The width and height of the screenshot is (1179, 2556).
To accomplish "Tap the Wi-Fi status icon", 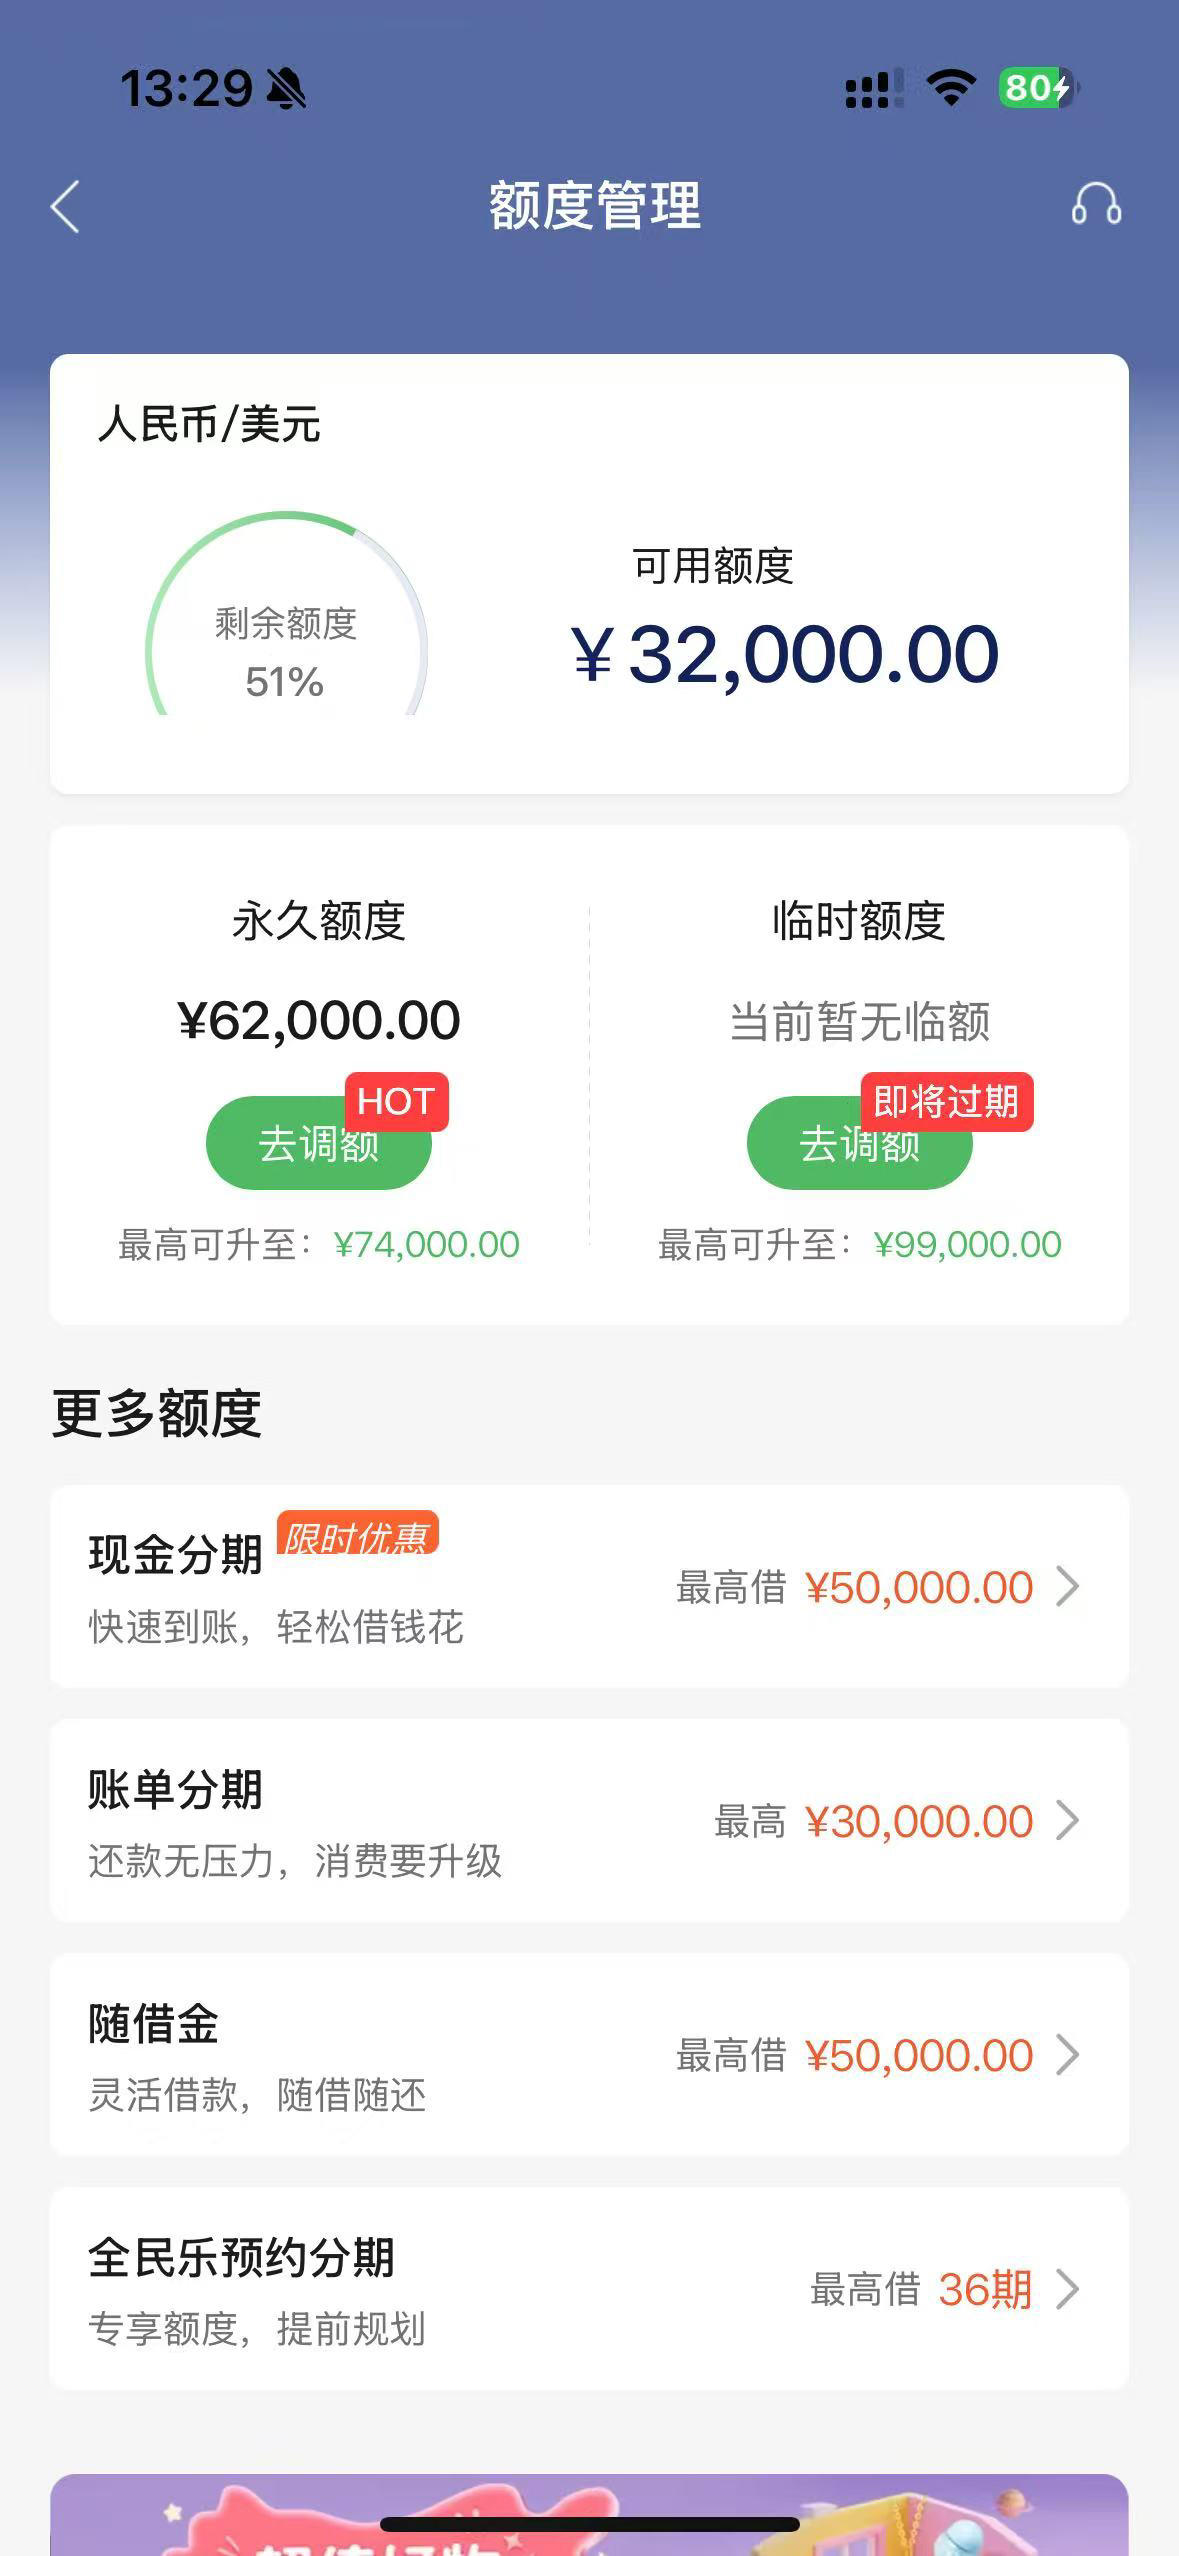I will pyautogui.click(x=951, y=88).
